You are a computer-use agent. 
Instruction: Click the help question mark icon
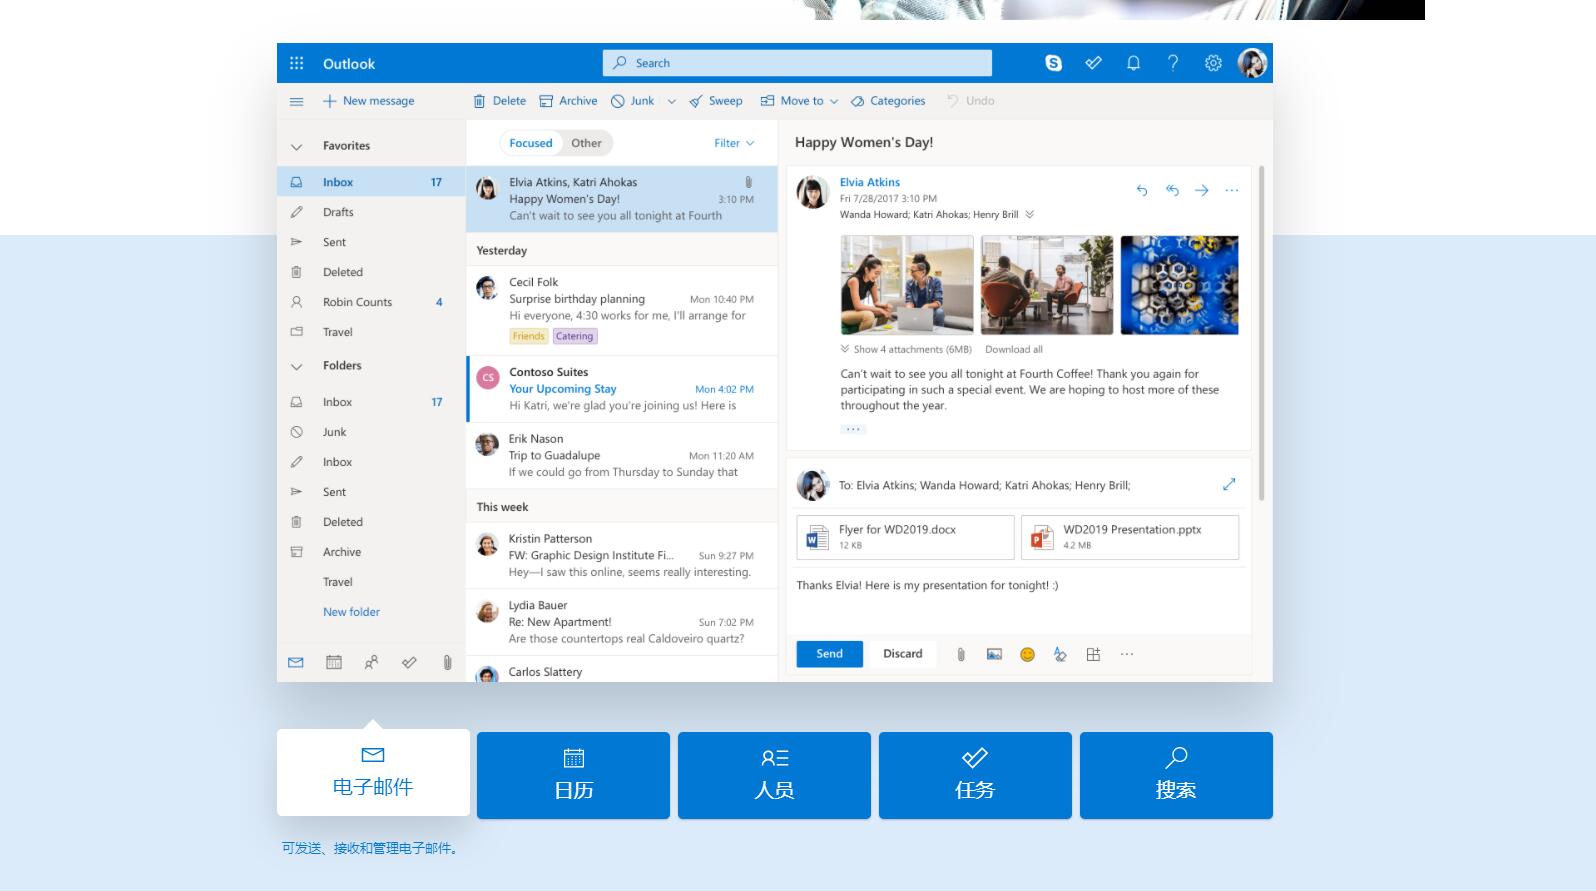point(1173,63)
